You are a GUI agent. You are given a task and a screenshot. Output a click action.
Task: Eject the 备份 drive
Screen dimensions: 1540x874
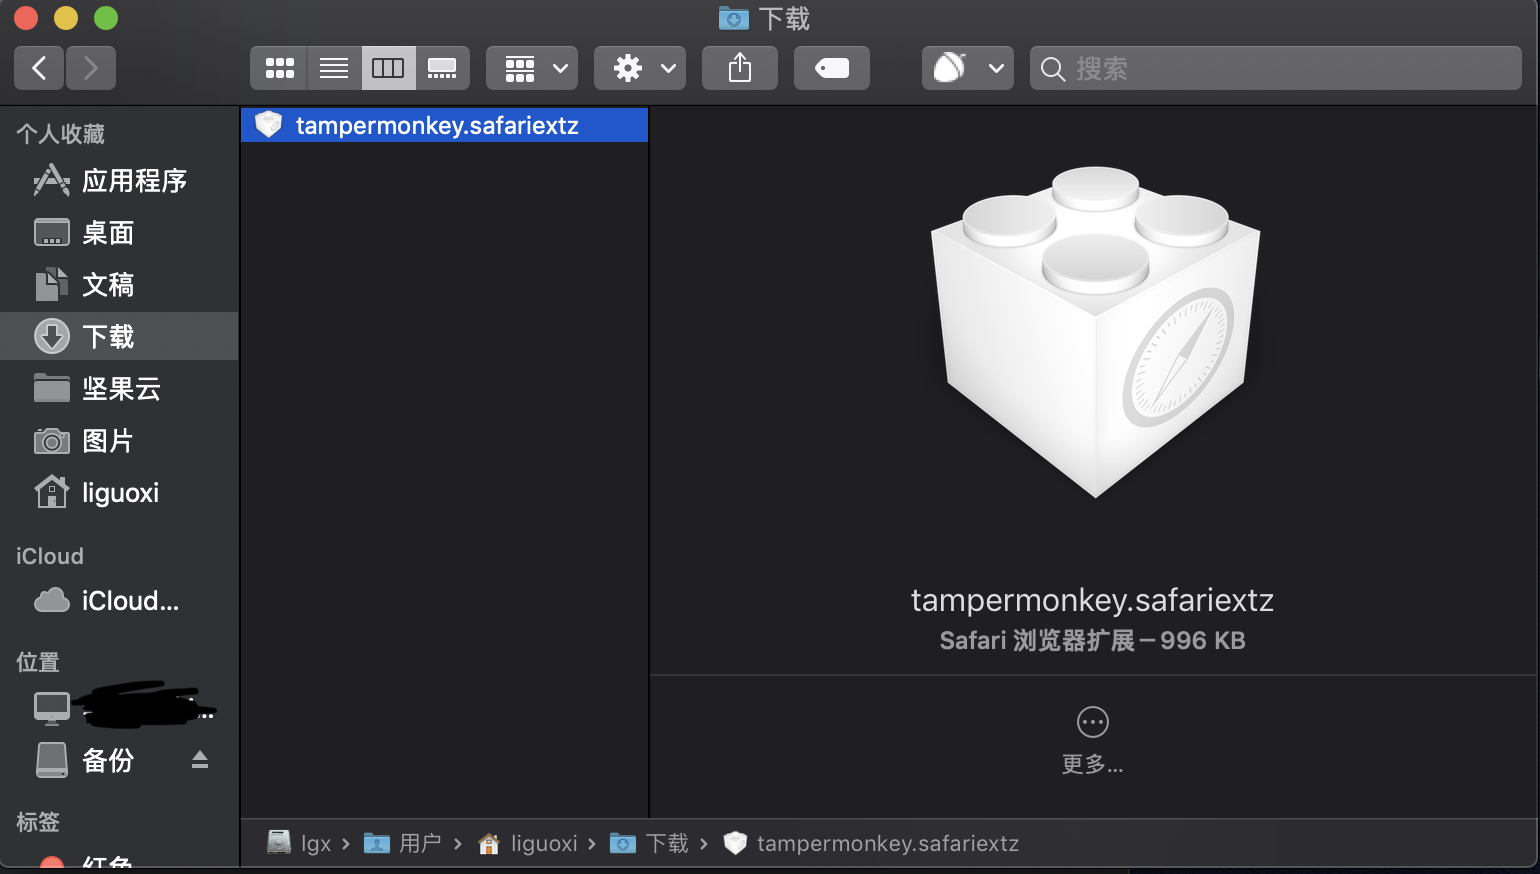pyautogui.click(x=200, y=760)
